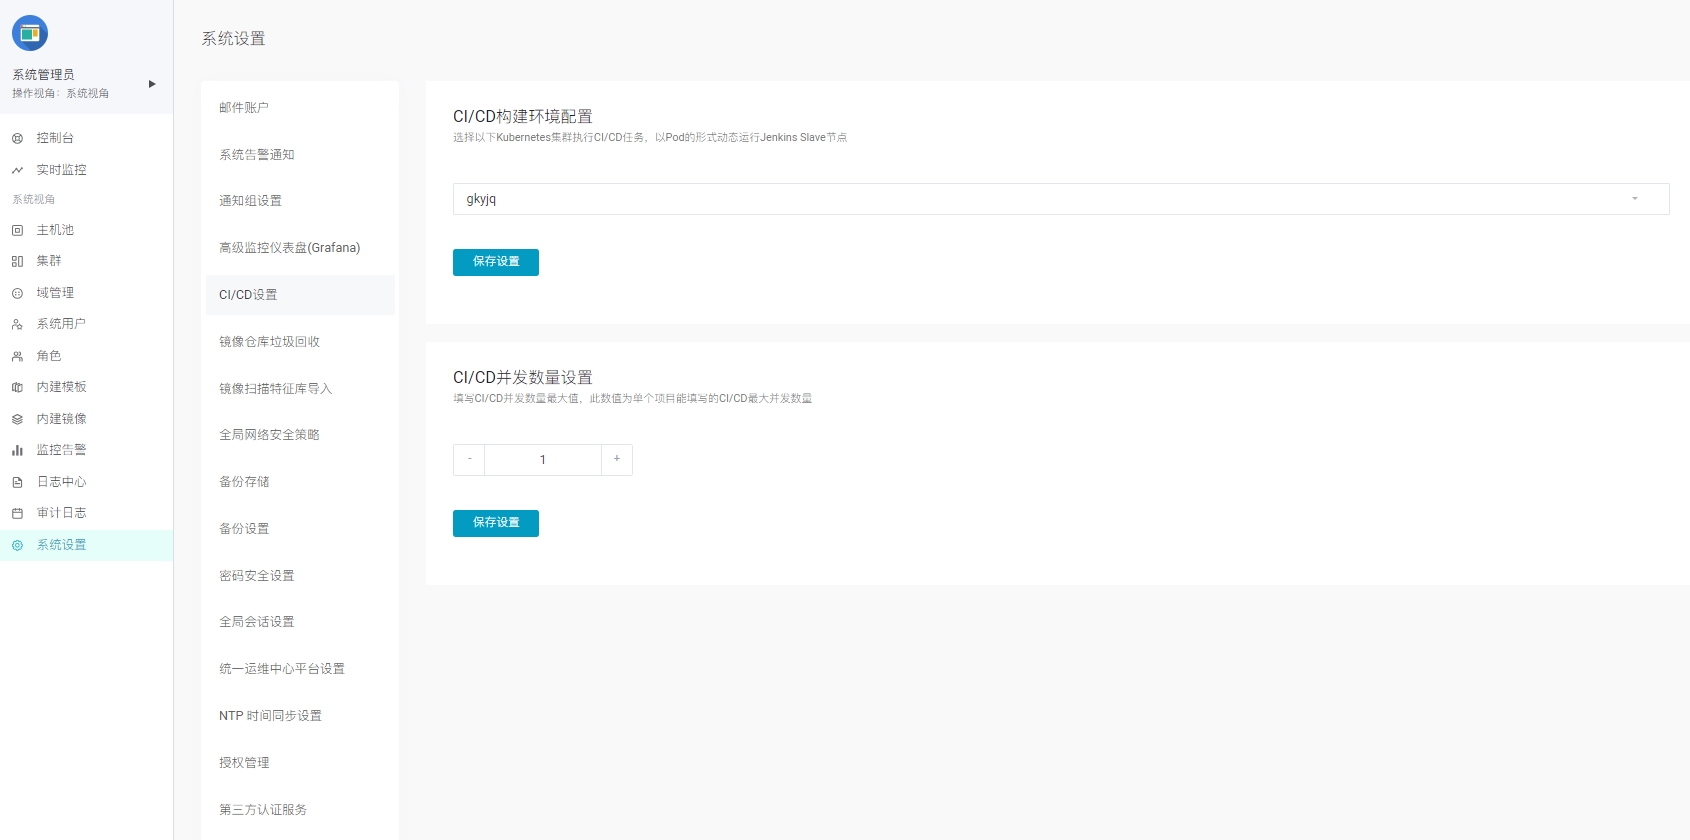Click the 实时监控 chart icon
The image size is (1690, 840).
coord(17,170)
